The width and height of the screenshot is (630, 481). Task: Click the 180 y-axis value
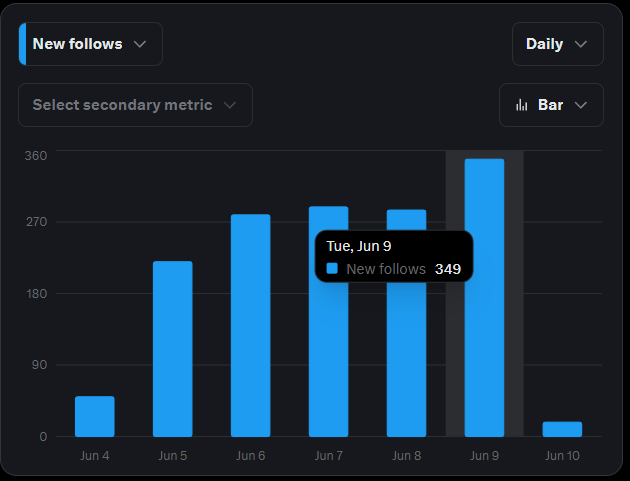tap(37, 293)
